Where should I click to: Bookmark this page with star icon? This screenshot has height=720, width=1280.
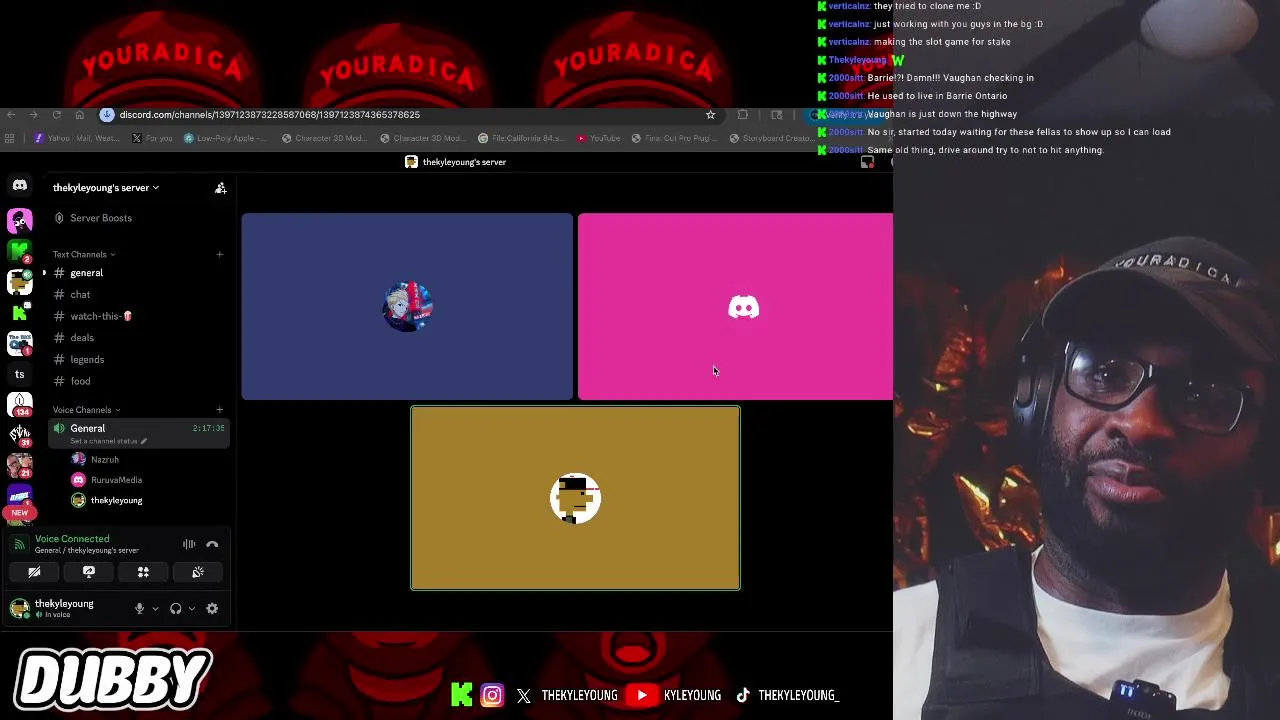coord(711,115)
